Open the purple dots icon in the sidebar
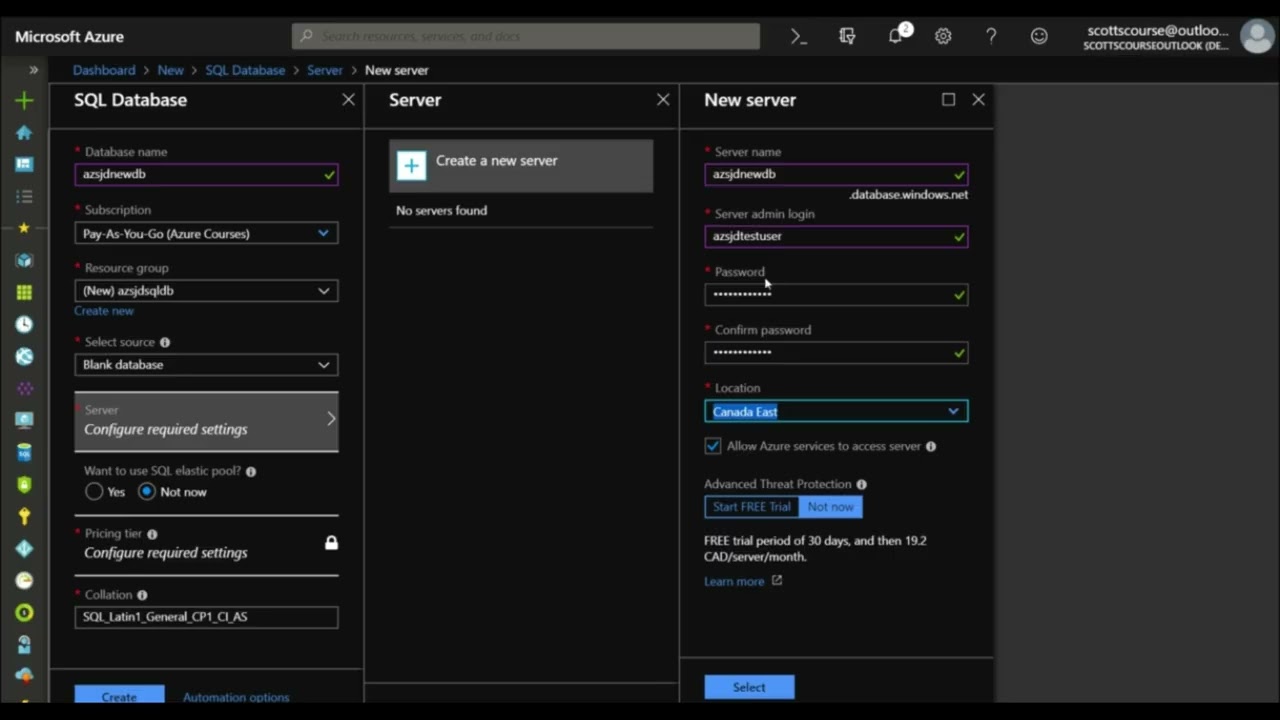The width and height of the screenshot is (1280, 720). pos(24,388)
